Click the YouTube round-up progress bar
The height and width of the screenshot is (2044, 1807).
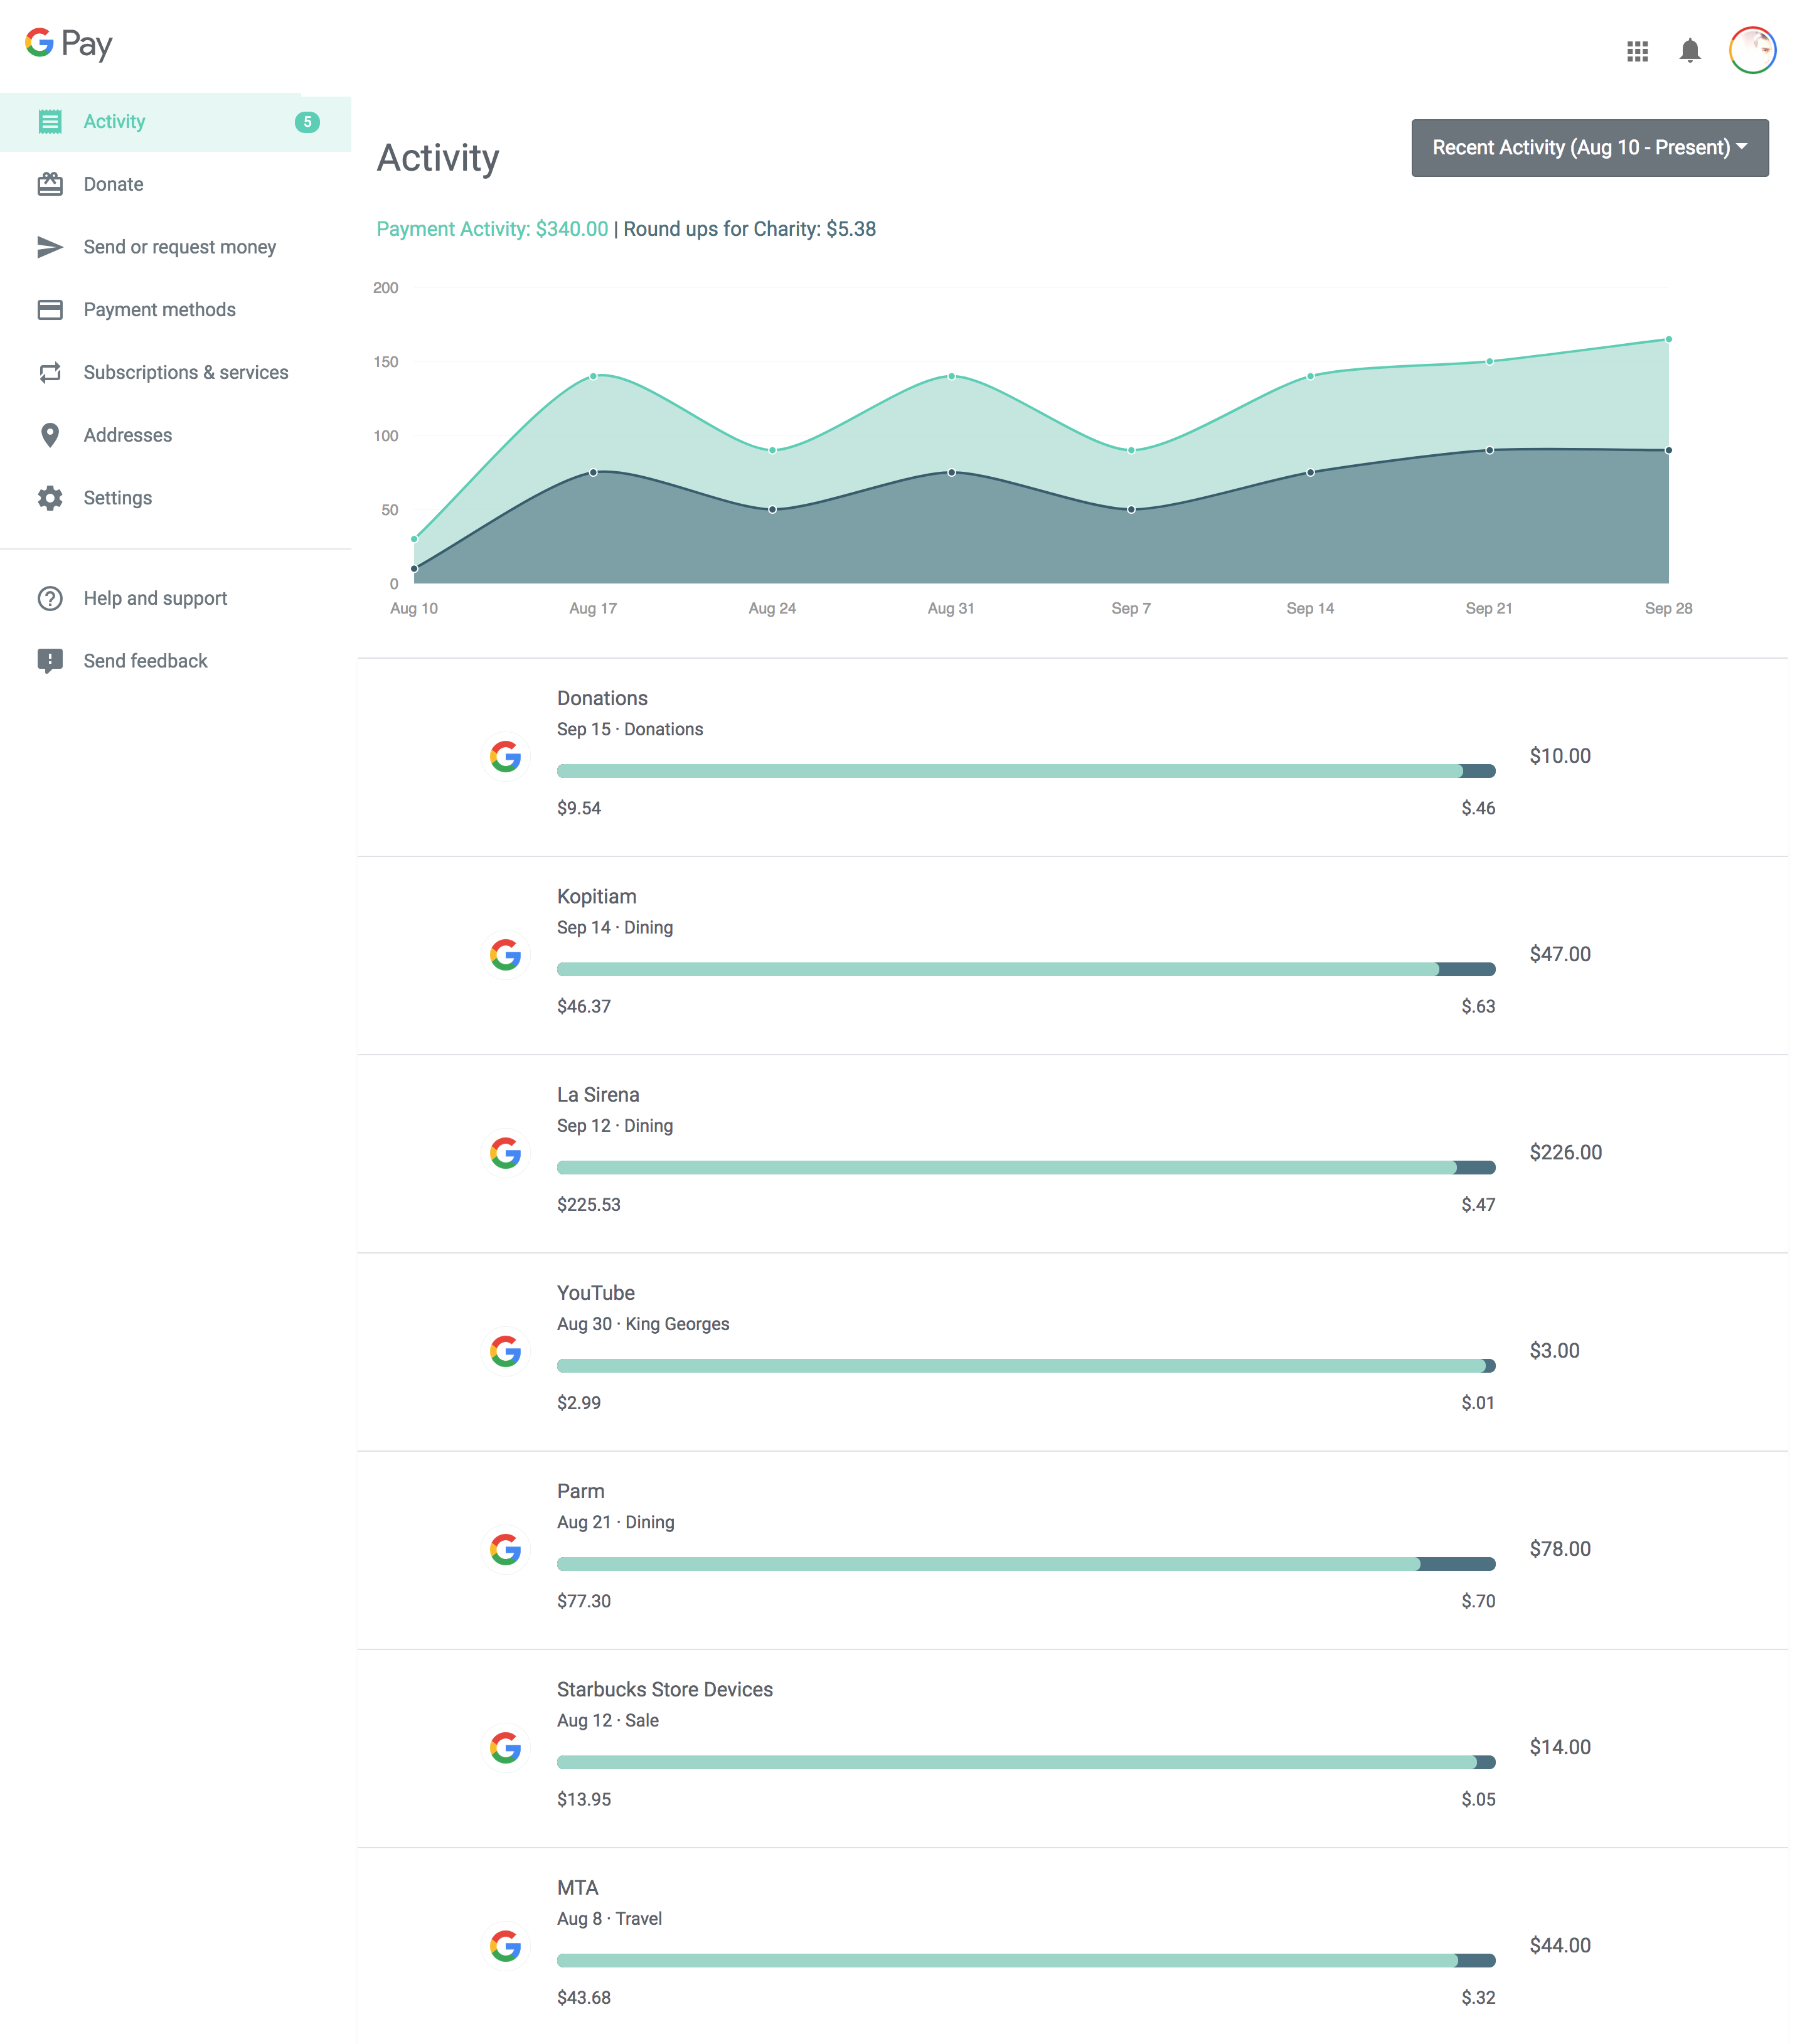(1026, 1366)
